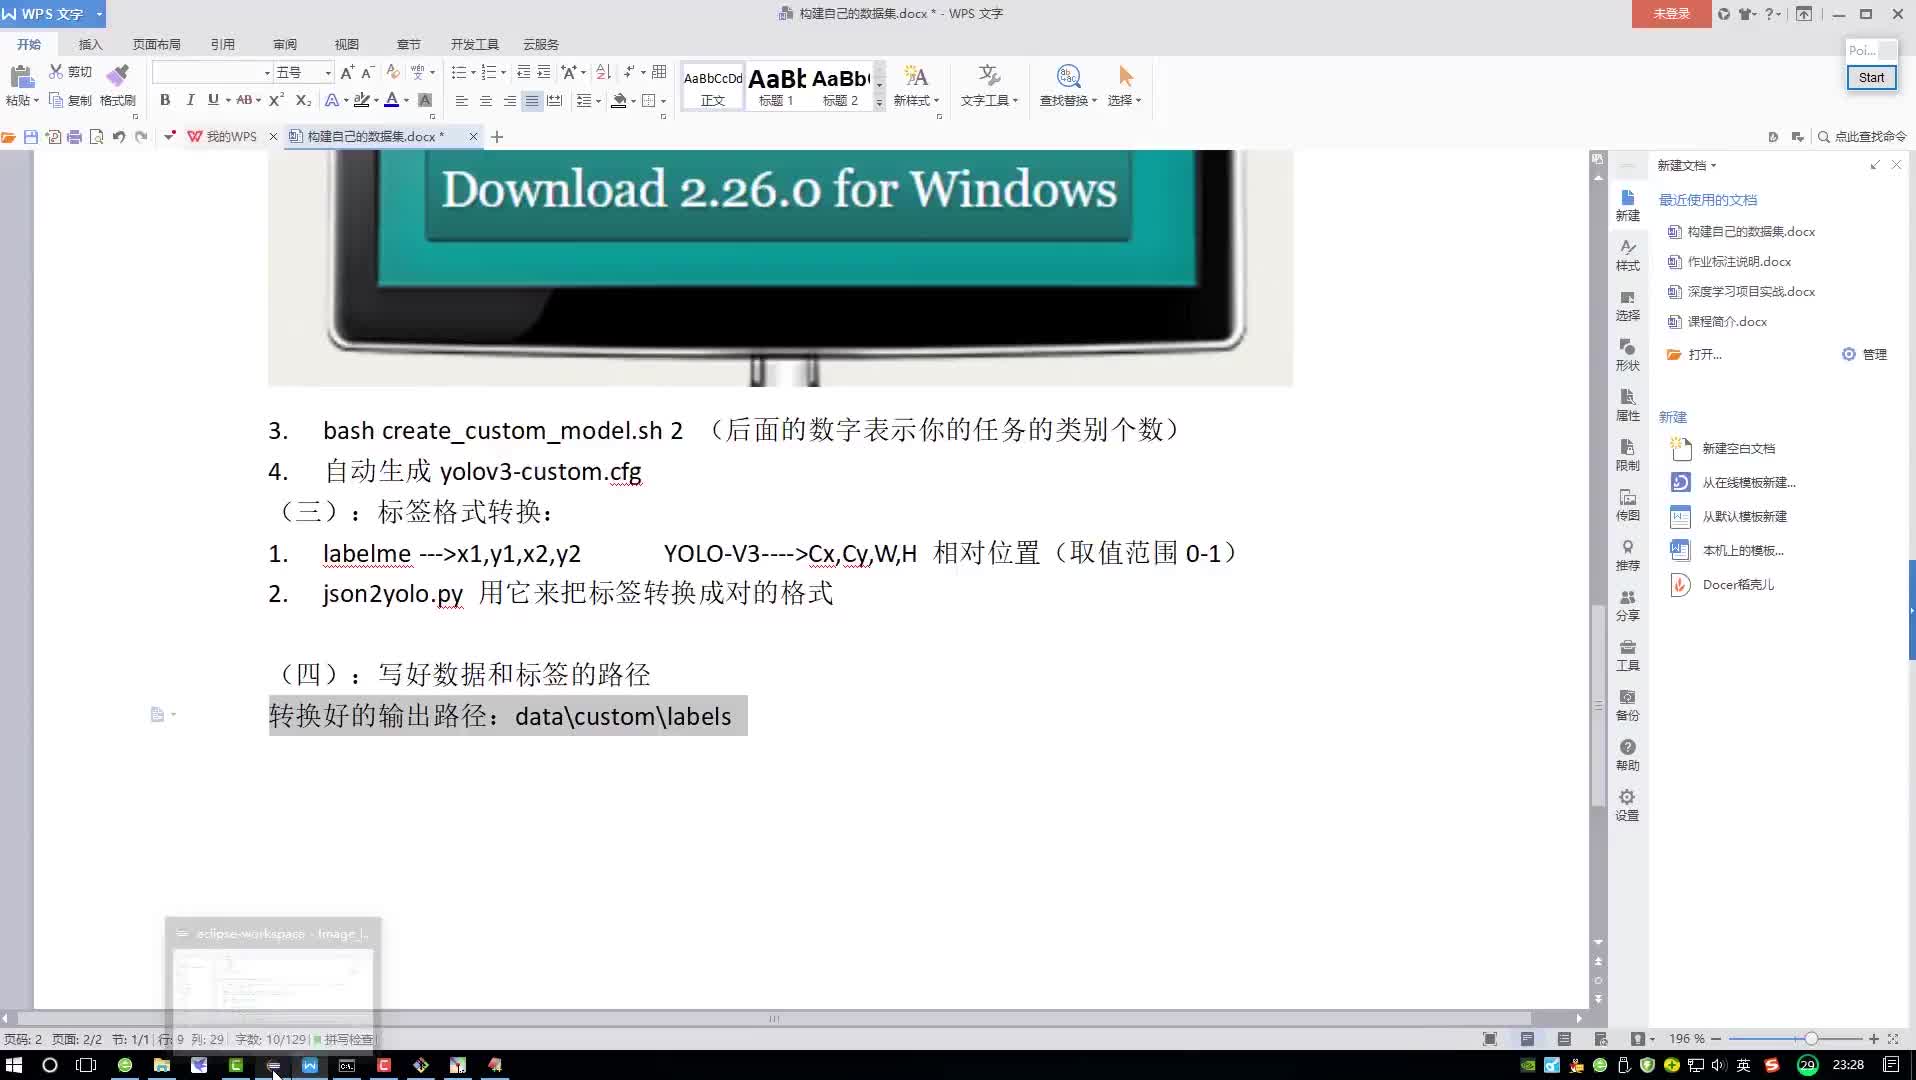The height and width of the screenshot is (1080, 1916).
Task: Toggle spell check (拼写检查) in status bar
Action: [x=343, y=1040]
